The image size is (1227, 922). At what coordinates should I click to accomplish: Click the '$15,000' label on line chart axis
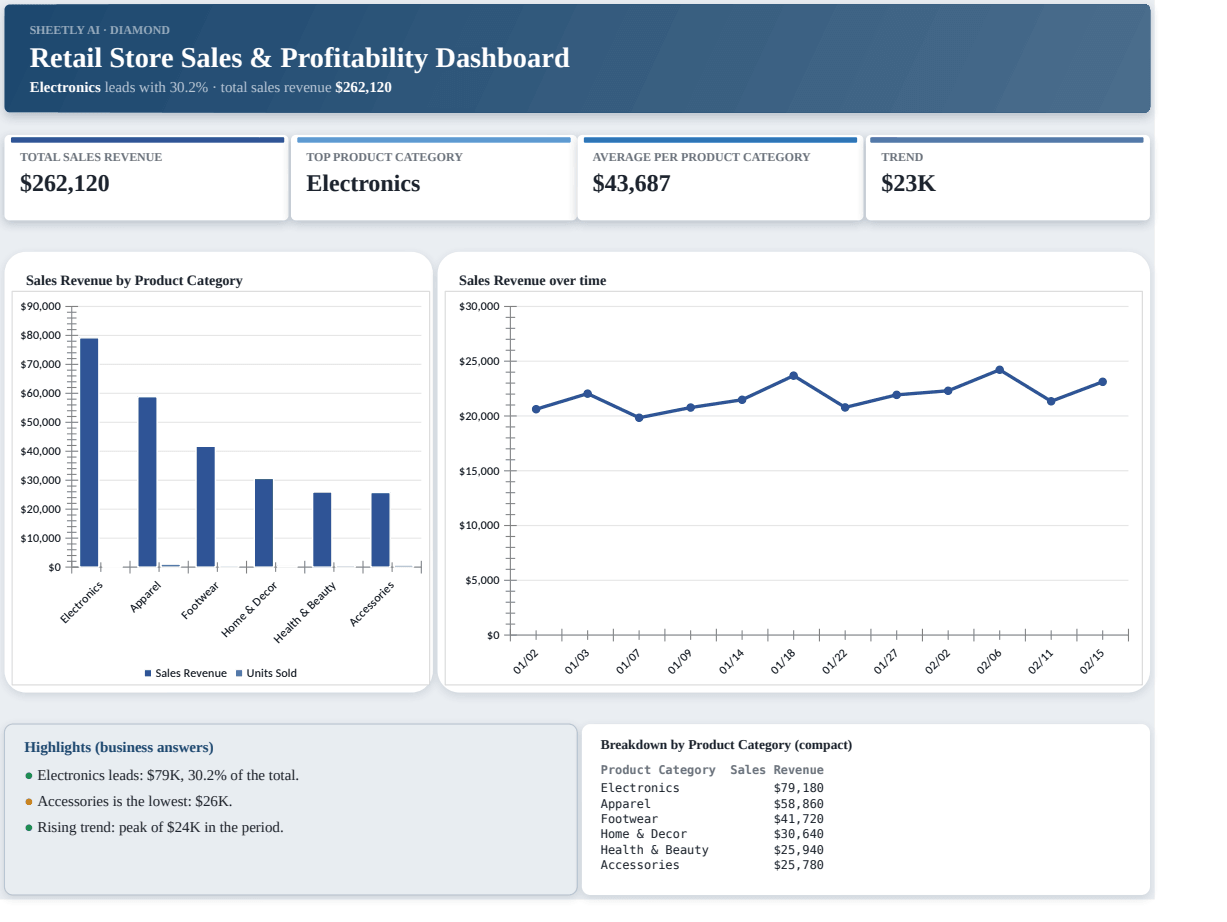click(479, 471)
